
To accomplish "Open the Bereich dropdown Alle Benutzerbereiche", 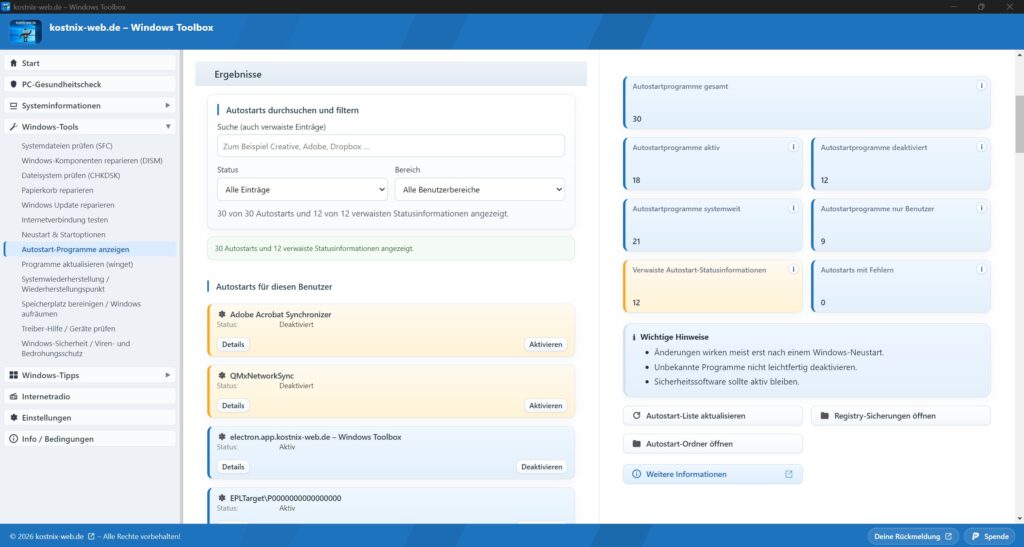I will tap(479, 189).
